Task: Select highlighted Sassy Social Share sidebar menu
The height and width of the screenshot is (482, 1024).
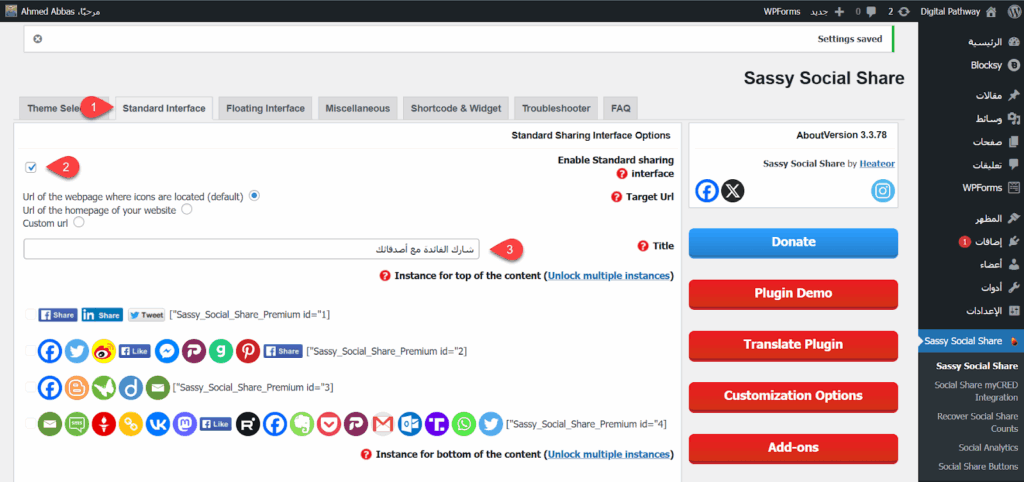Action: coord(970,341)
